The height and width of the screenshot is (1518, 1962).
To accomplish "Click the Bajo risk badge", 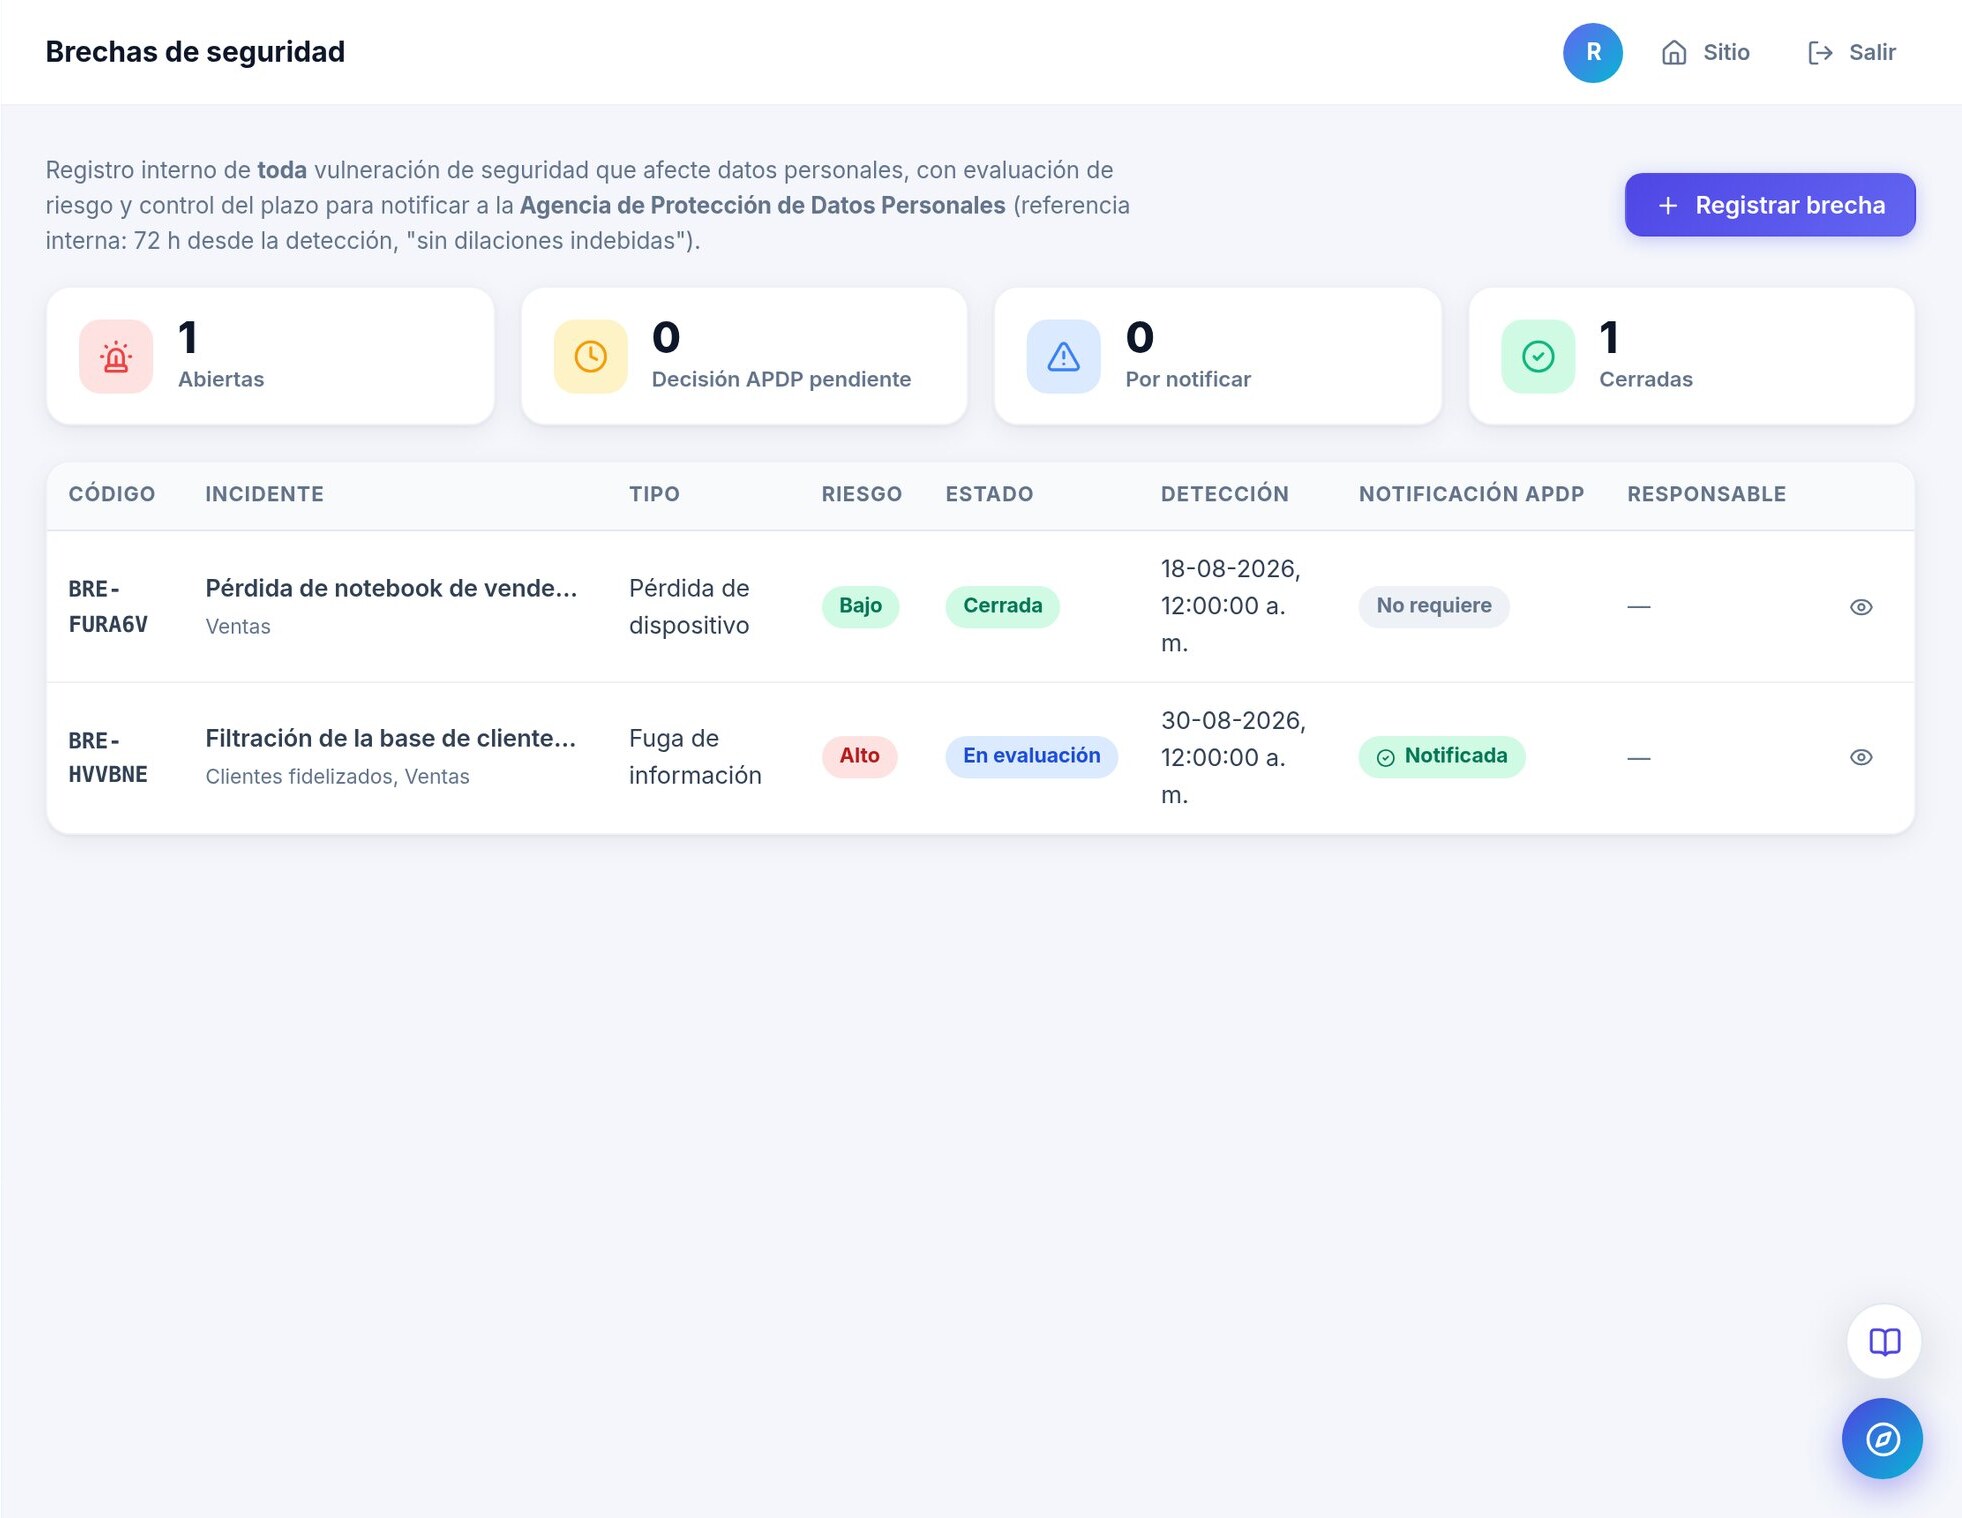I will coord(860,606).
